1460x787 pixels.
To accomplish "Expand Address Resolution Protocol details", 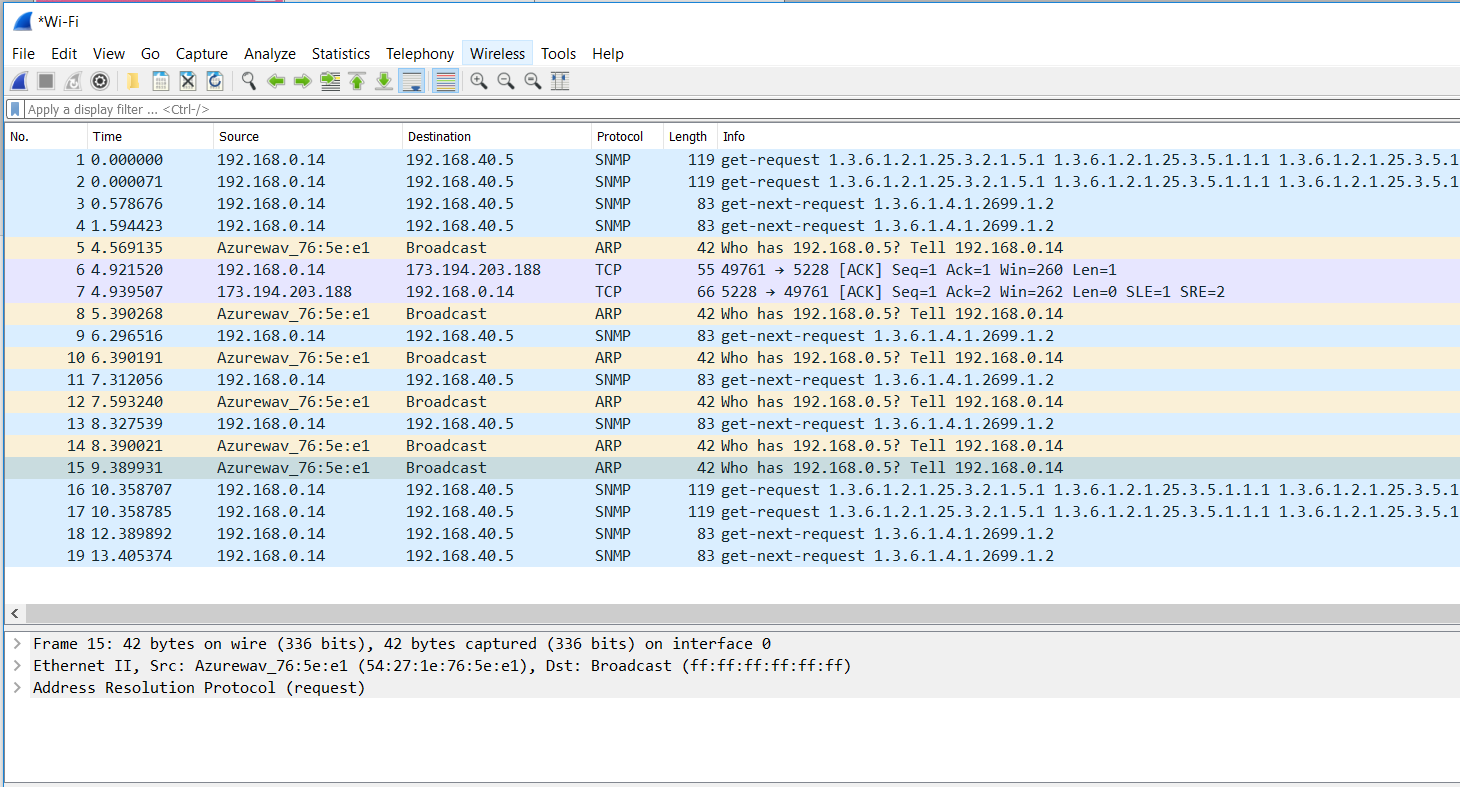I will click(x=18, y=688).
